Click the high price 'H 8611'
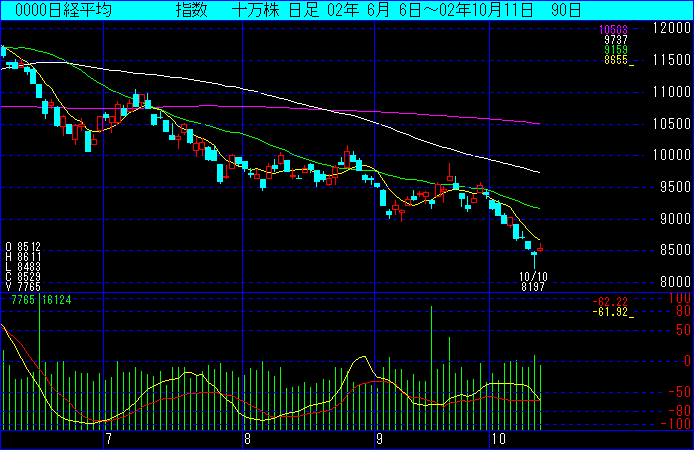The width and height of the screenshot is (694, 450). [23, 257]
